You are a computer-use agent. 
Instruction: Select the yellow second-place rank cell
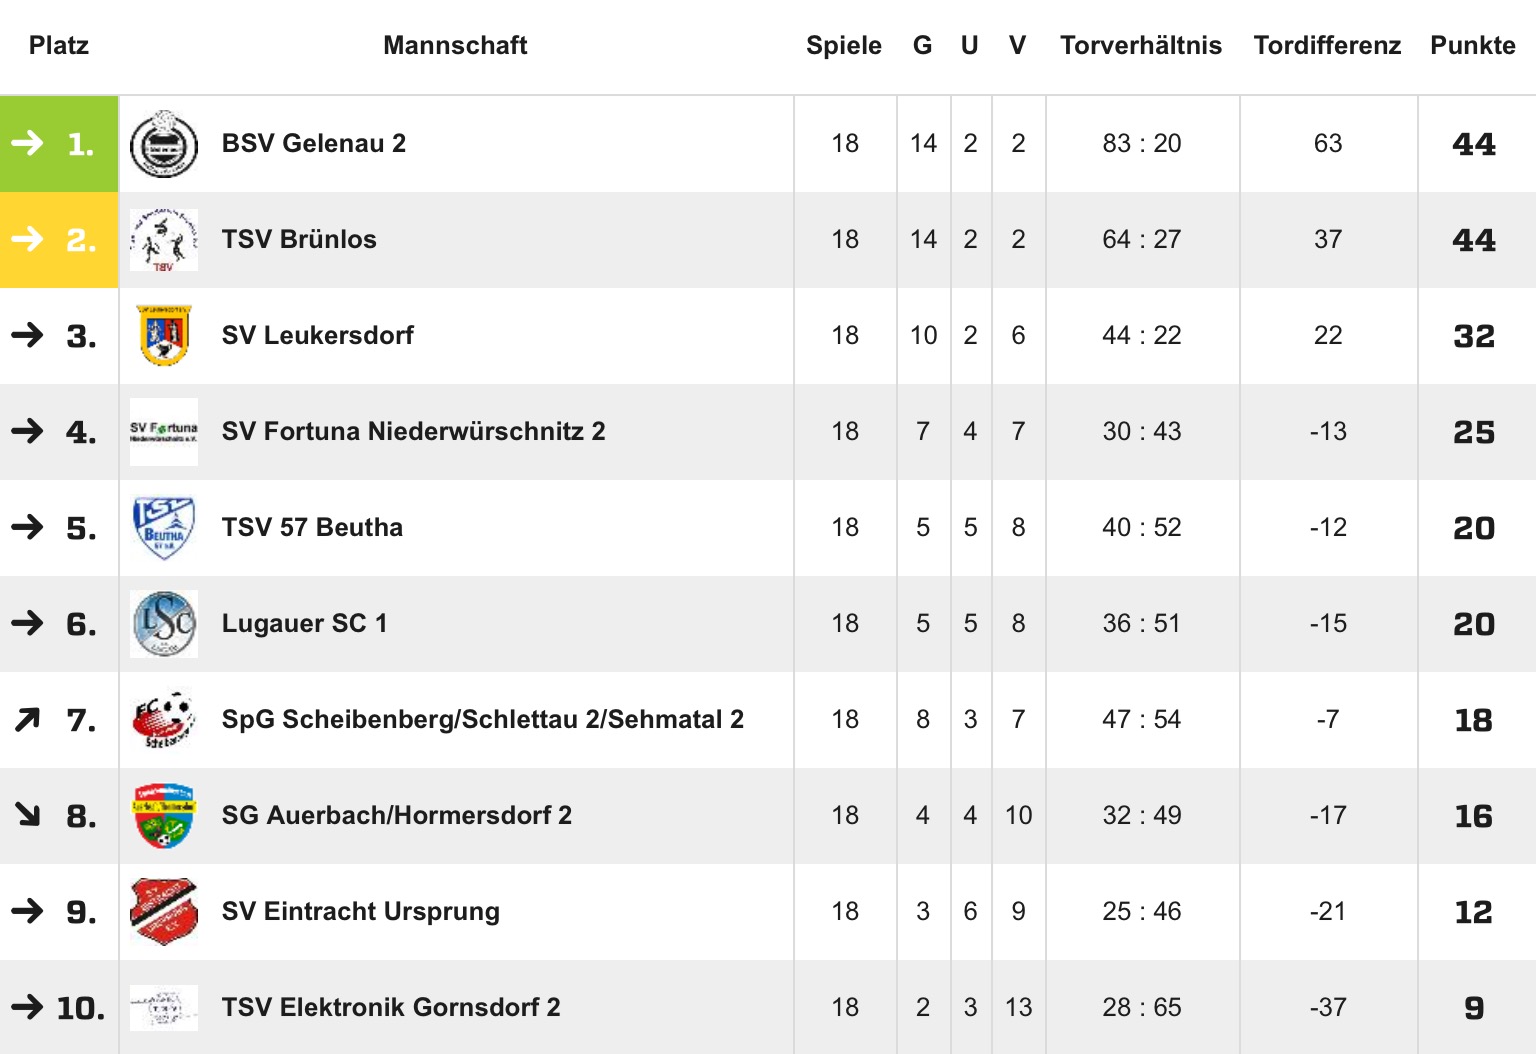59,240
